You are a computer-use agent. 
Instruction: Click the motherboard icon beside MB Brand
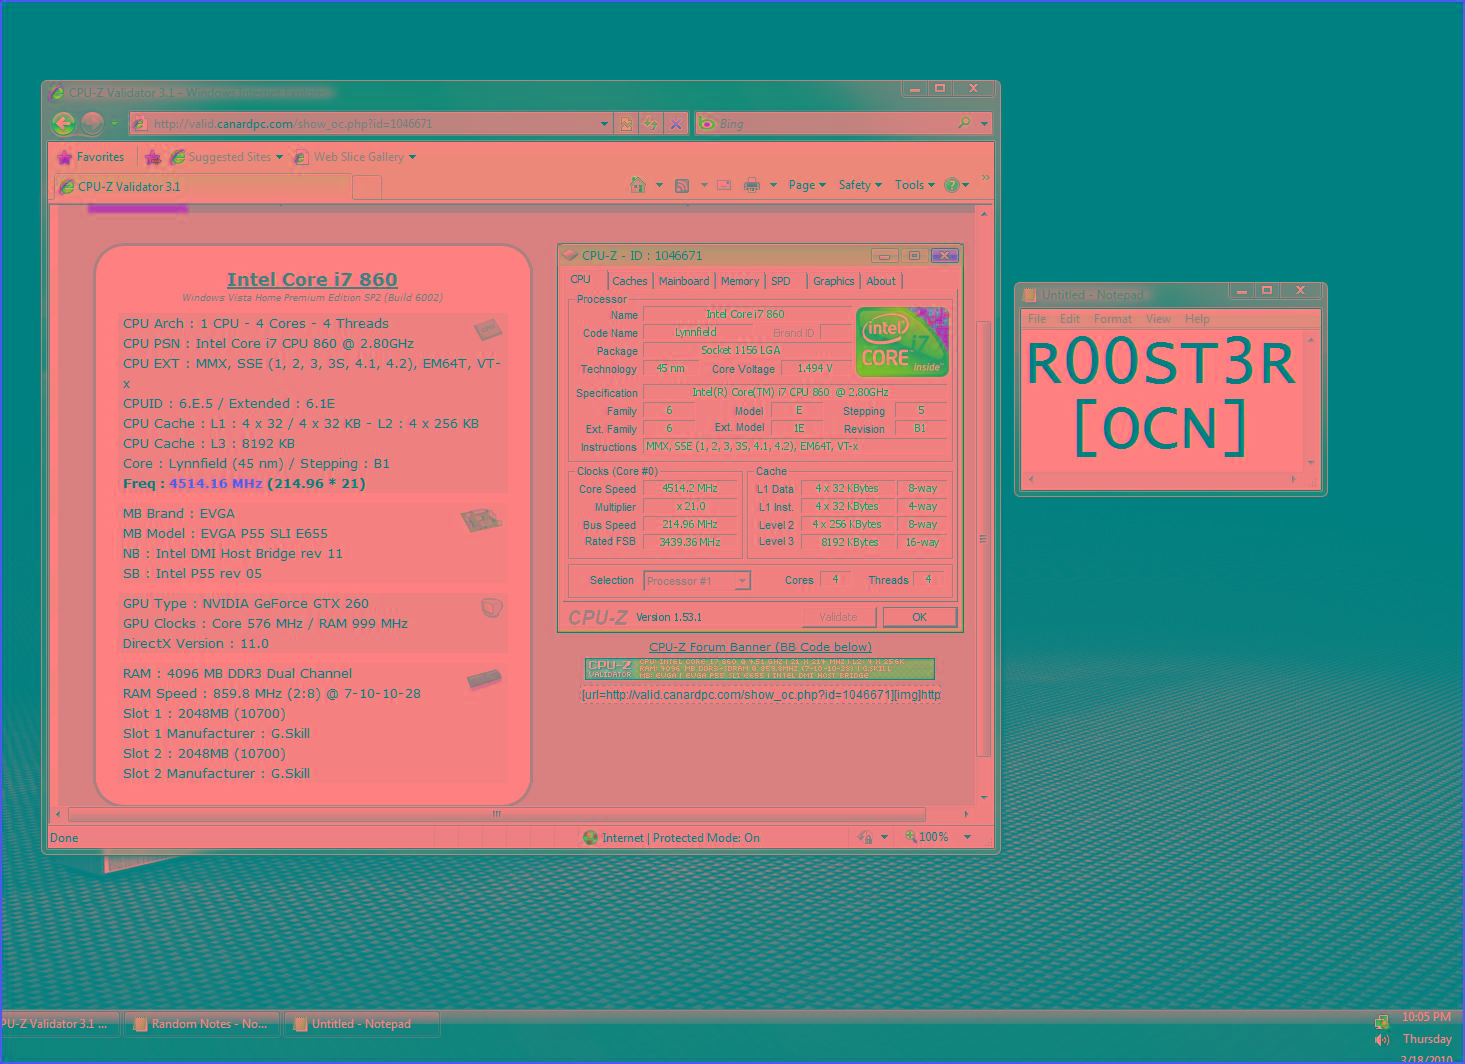[x=481, y=520]
